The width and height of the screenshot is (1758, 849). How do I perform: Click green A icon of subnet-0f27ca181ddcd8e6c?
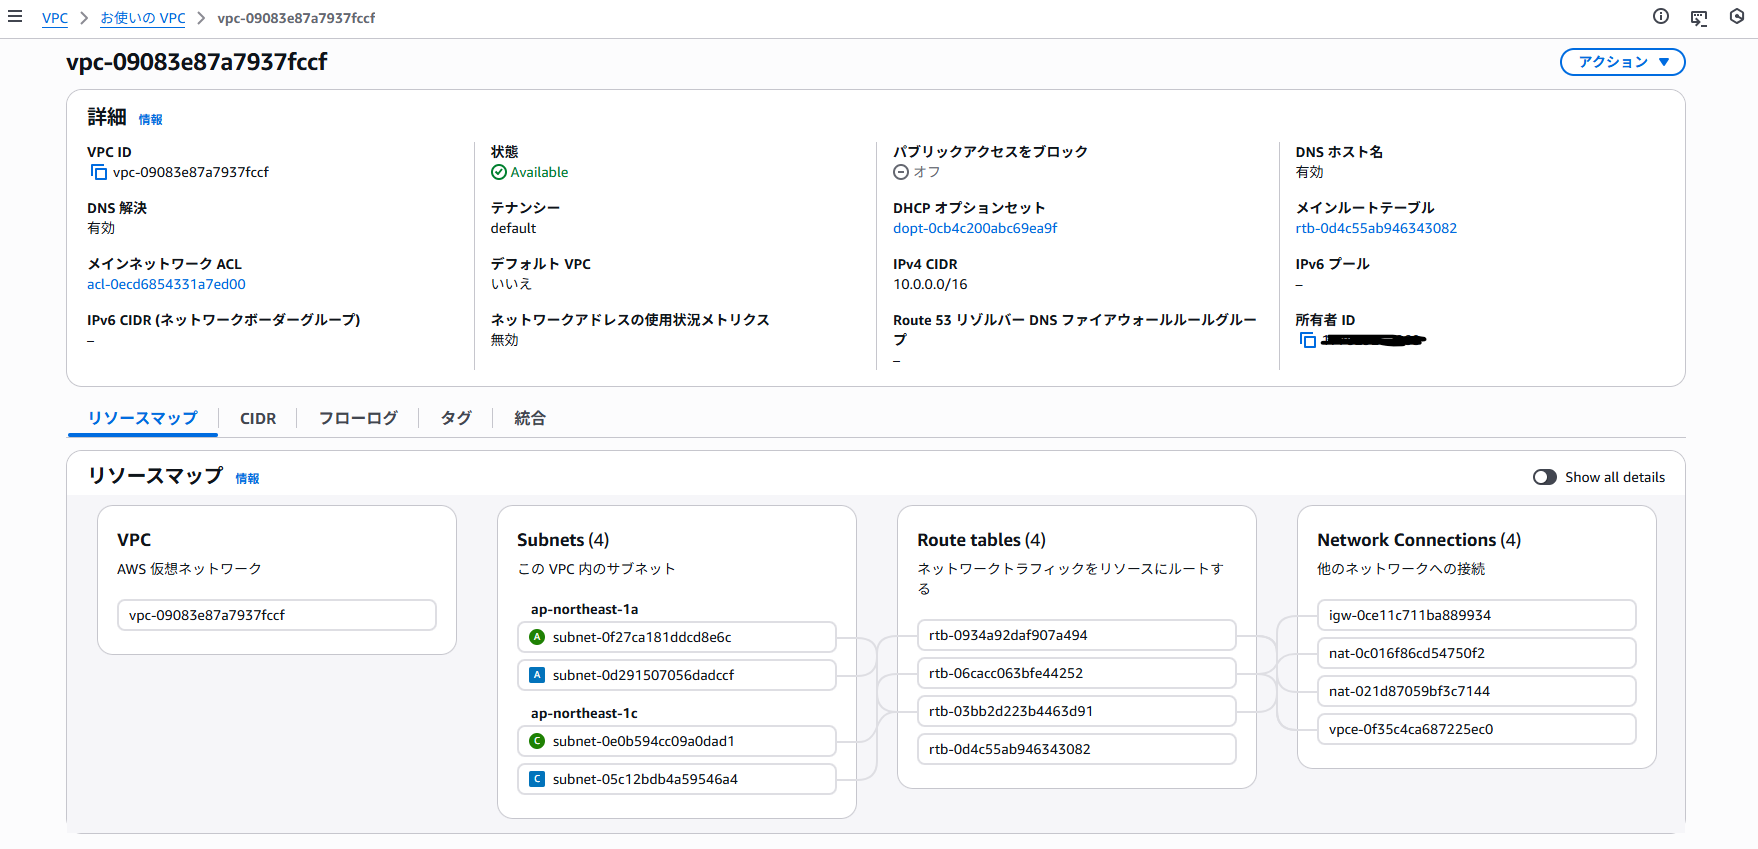click(x=537, y=637)
